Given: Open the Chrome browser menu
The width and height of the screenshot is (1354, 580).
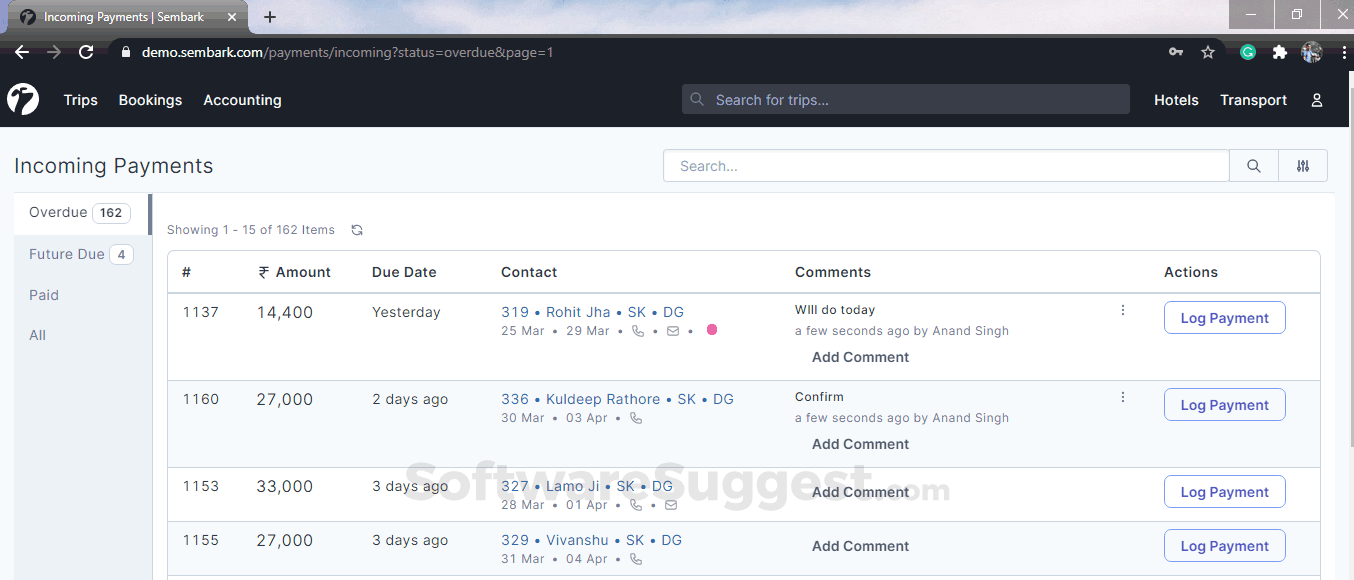Looking at the screenshot, I should [1344, 52].
